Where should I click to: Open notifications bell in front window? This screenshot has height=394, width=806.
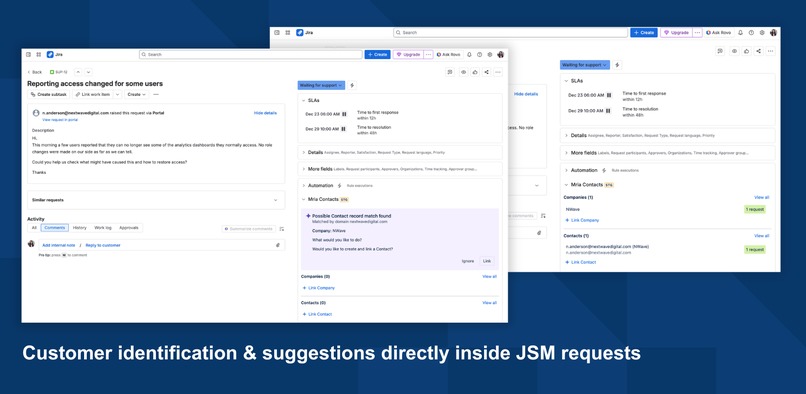[x=469, y=55]
